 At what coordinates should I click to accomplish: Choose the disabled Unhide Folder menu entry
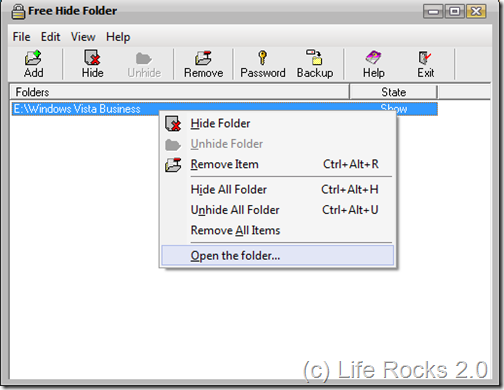click(277, 144)
